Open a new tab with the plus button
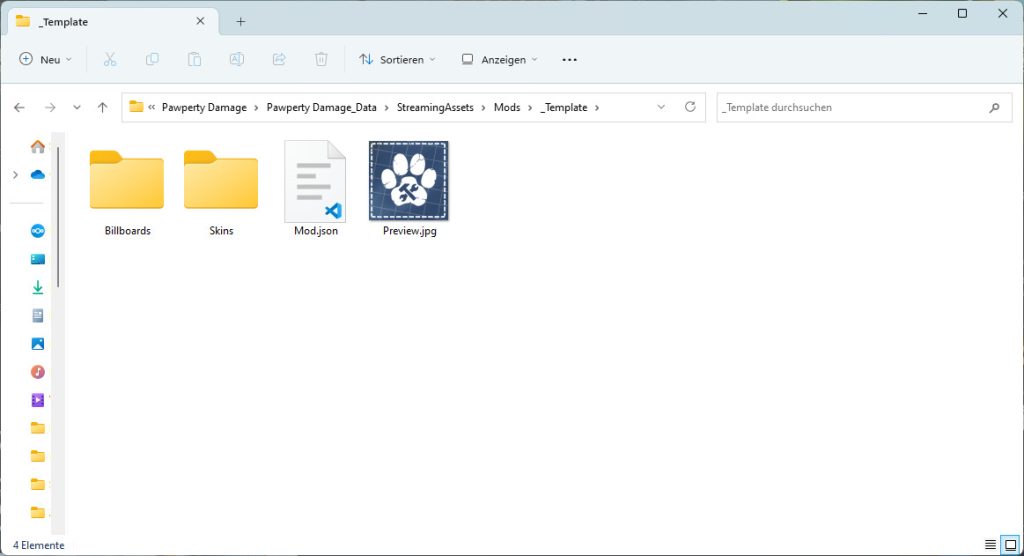 point(241,21)
